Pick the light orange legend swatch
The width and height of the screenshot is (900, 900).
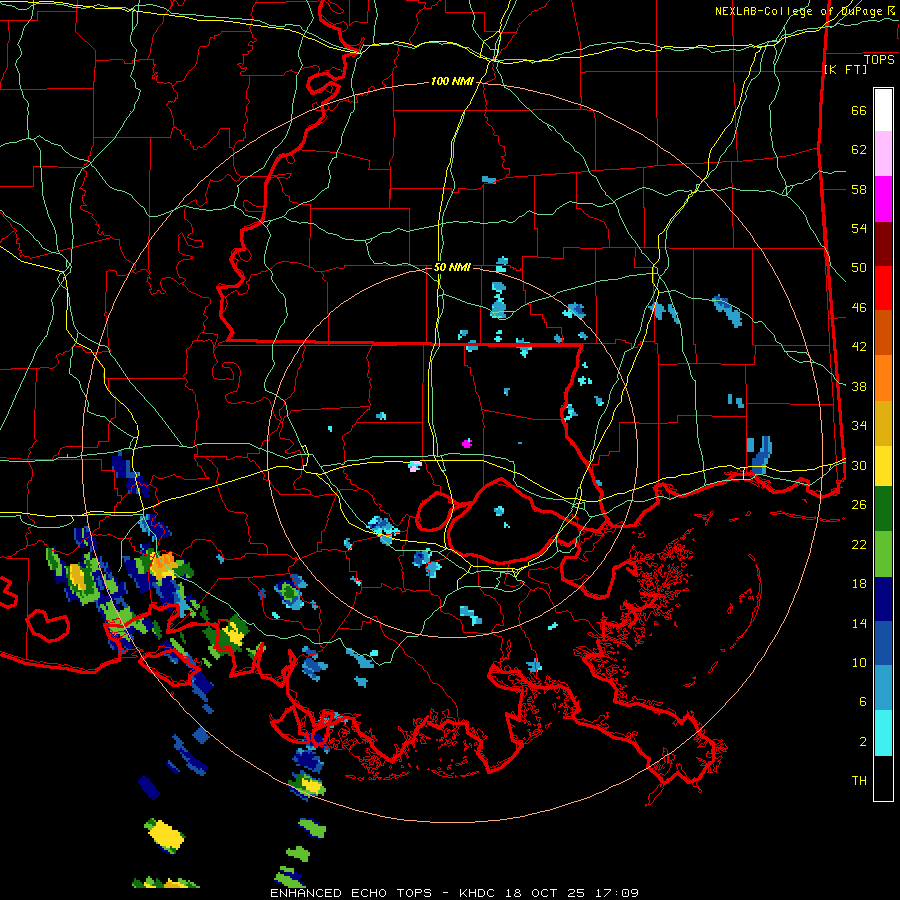pos(883,378)
